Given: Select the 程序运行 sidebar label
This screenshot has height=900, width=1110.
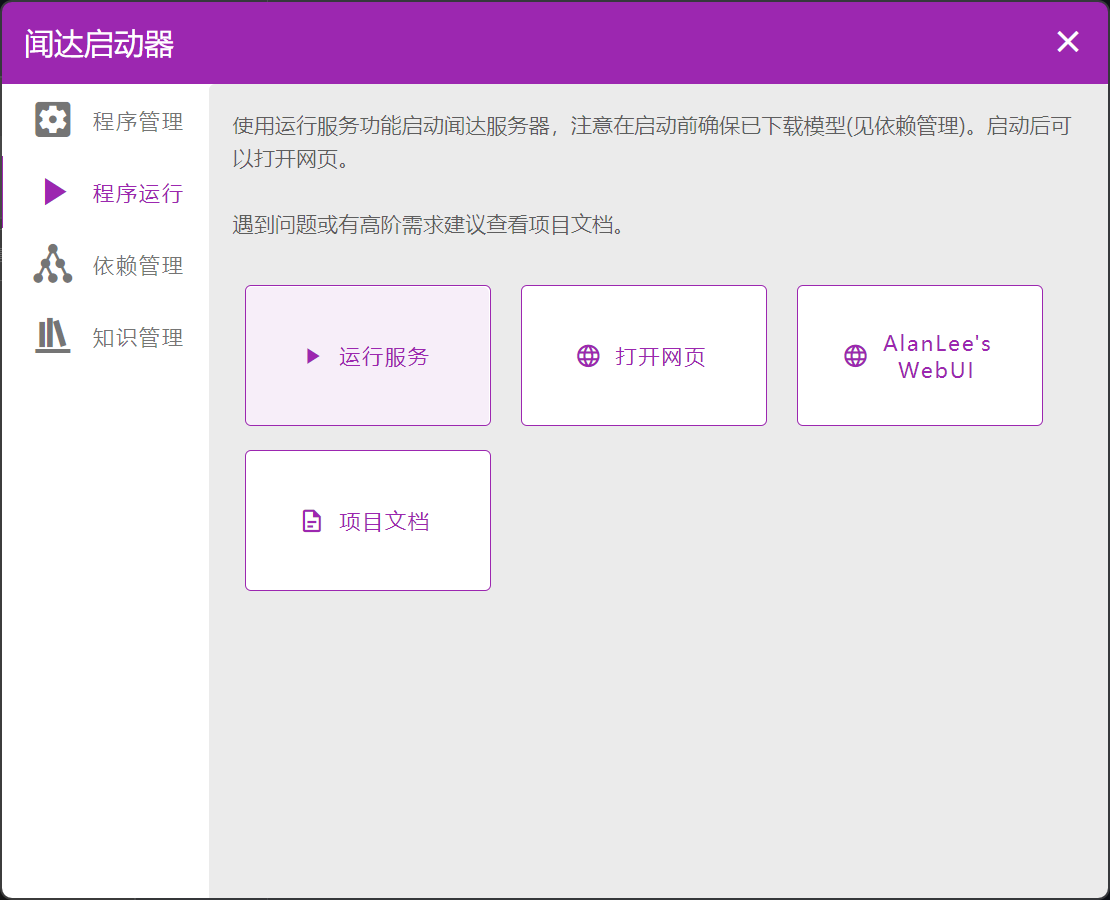Looking at the screenshot, I should (x=138, y=193).
